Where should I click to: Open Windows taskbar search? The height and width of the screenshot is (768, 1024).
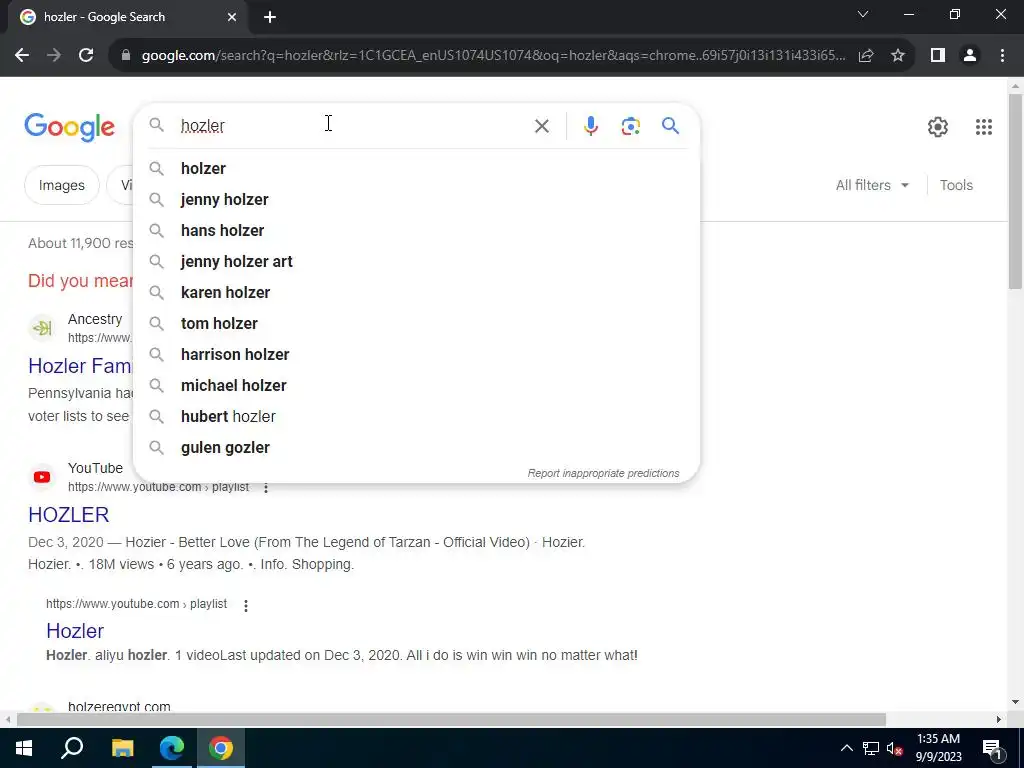click(72, 748)
